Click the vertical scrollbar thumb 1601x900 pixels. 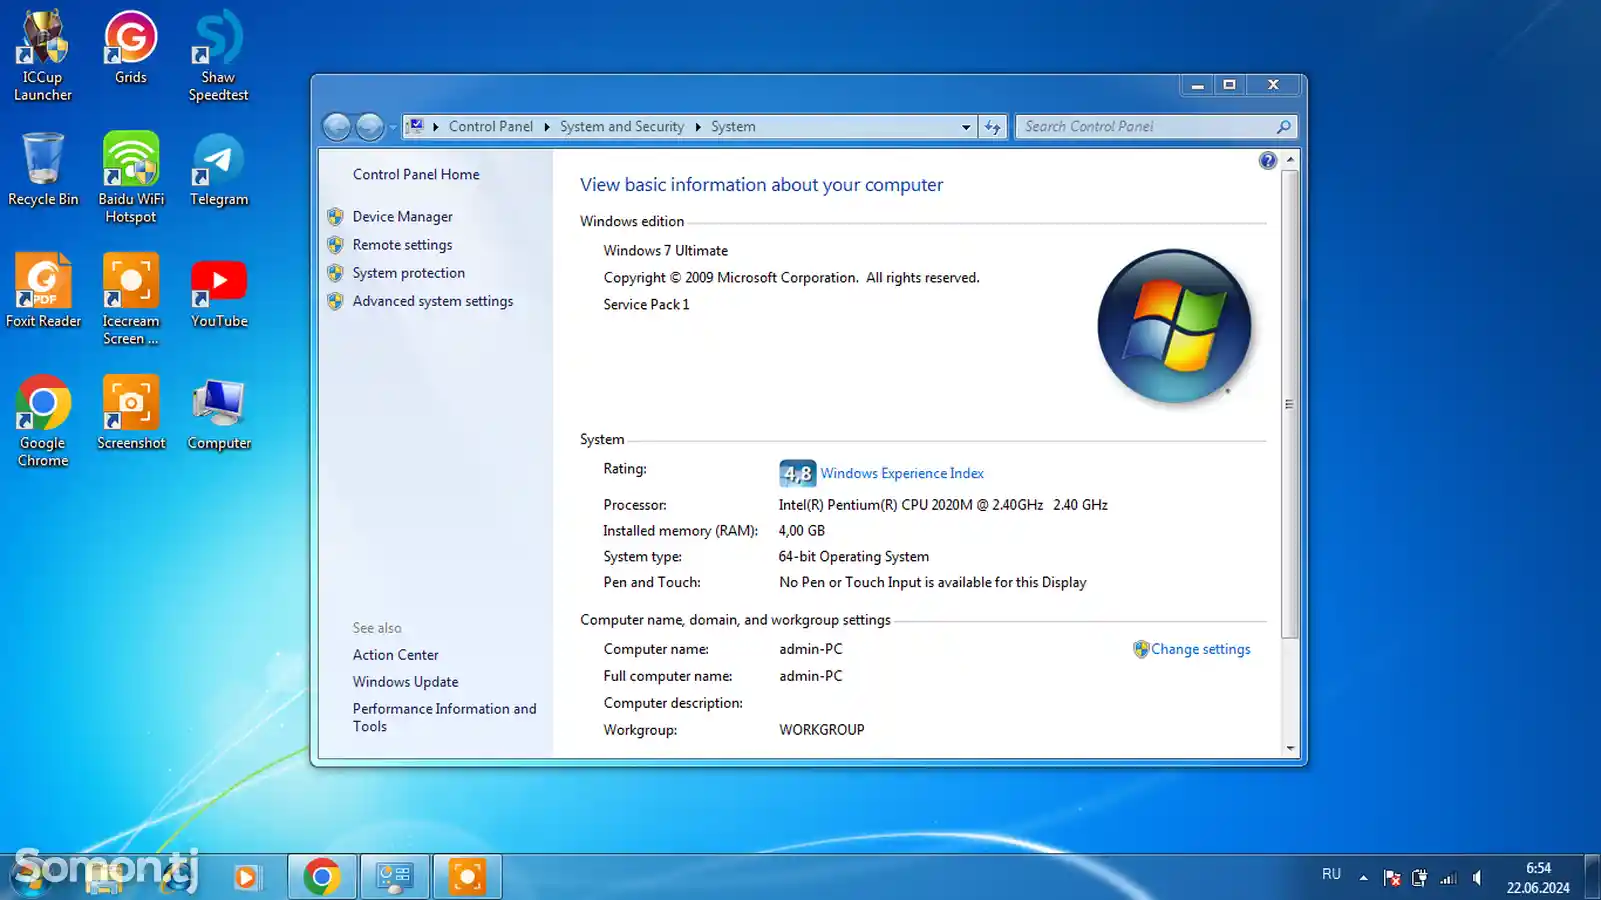(1290, 404)
